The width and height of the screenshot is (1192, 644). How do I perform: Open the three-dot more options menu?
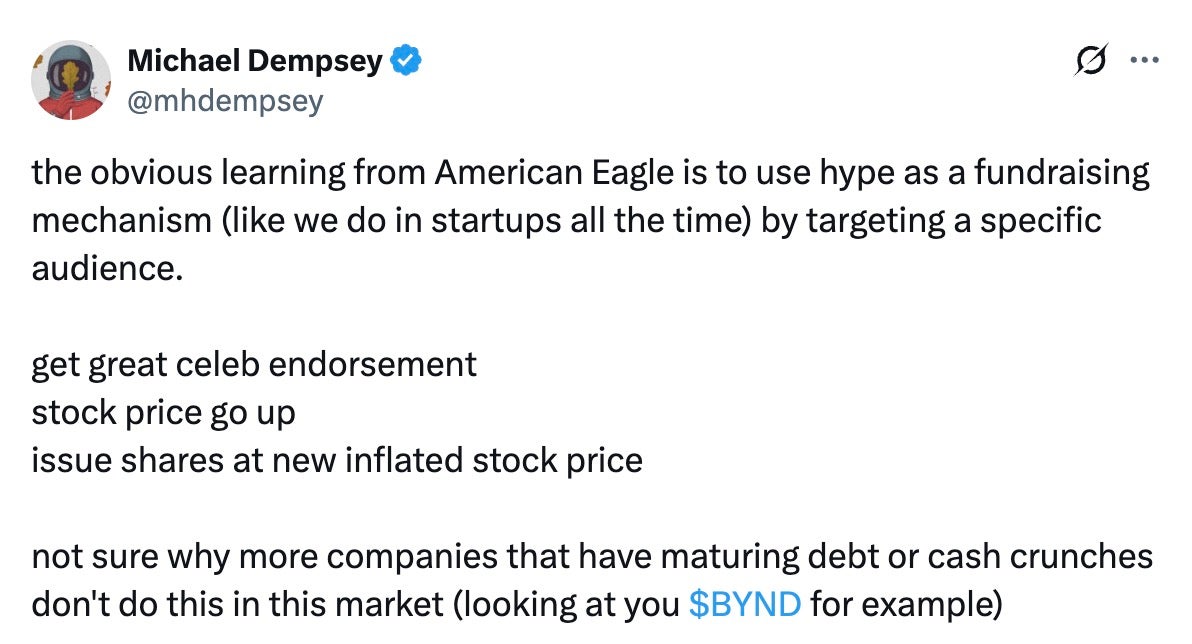pyautogui.click(x=1144, y=59)
